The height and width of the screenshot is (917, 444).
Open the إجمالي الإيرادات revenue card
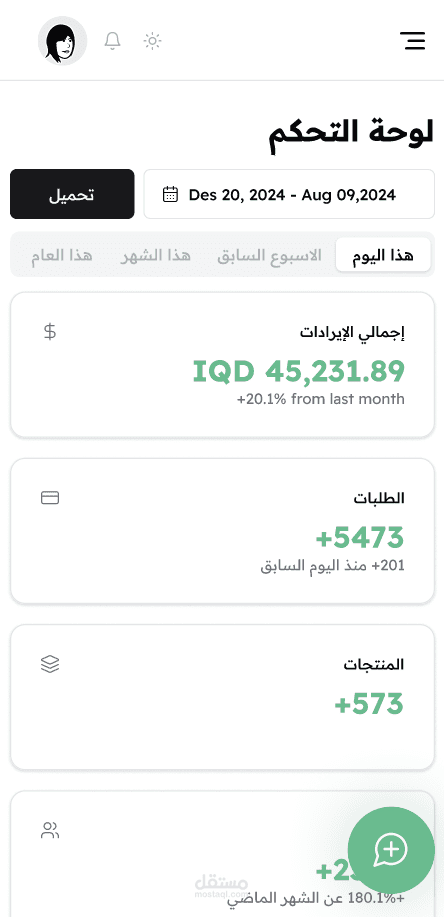point(222,365)
